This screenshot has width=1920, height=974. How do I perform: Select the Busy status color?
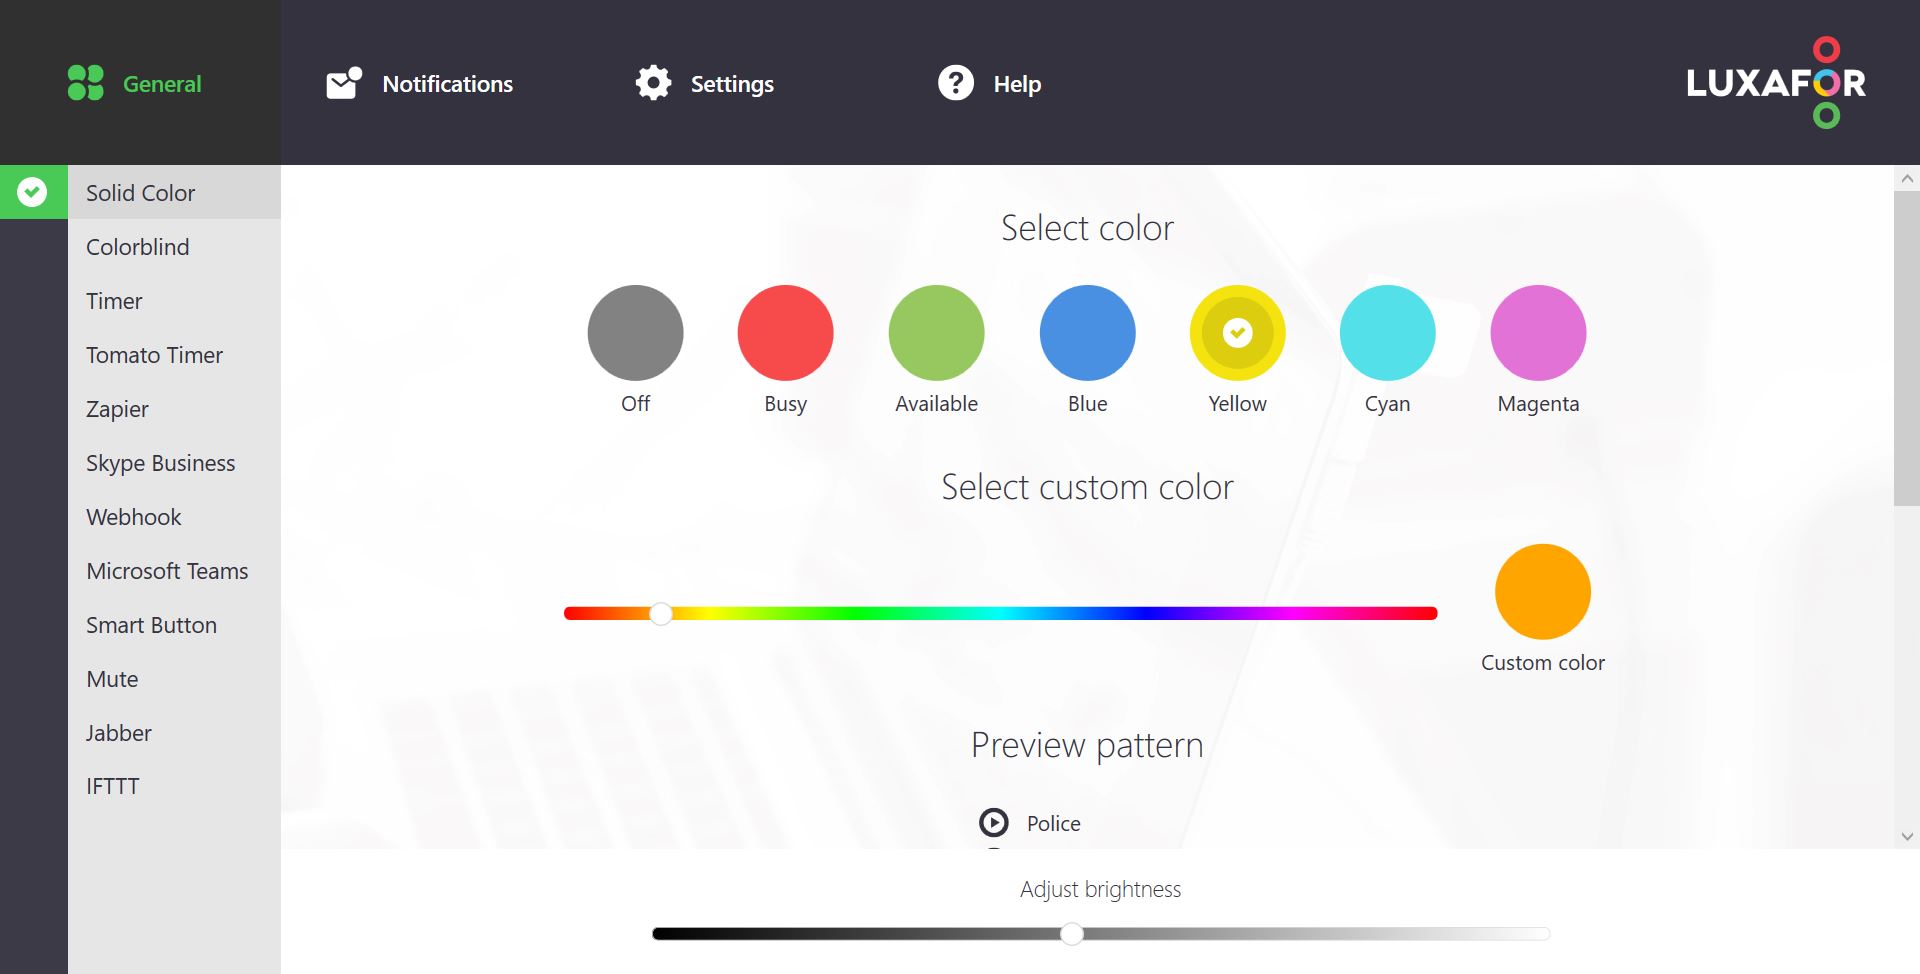786,332
